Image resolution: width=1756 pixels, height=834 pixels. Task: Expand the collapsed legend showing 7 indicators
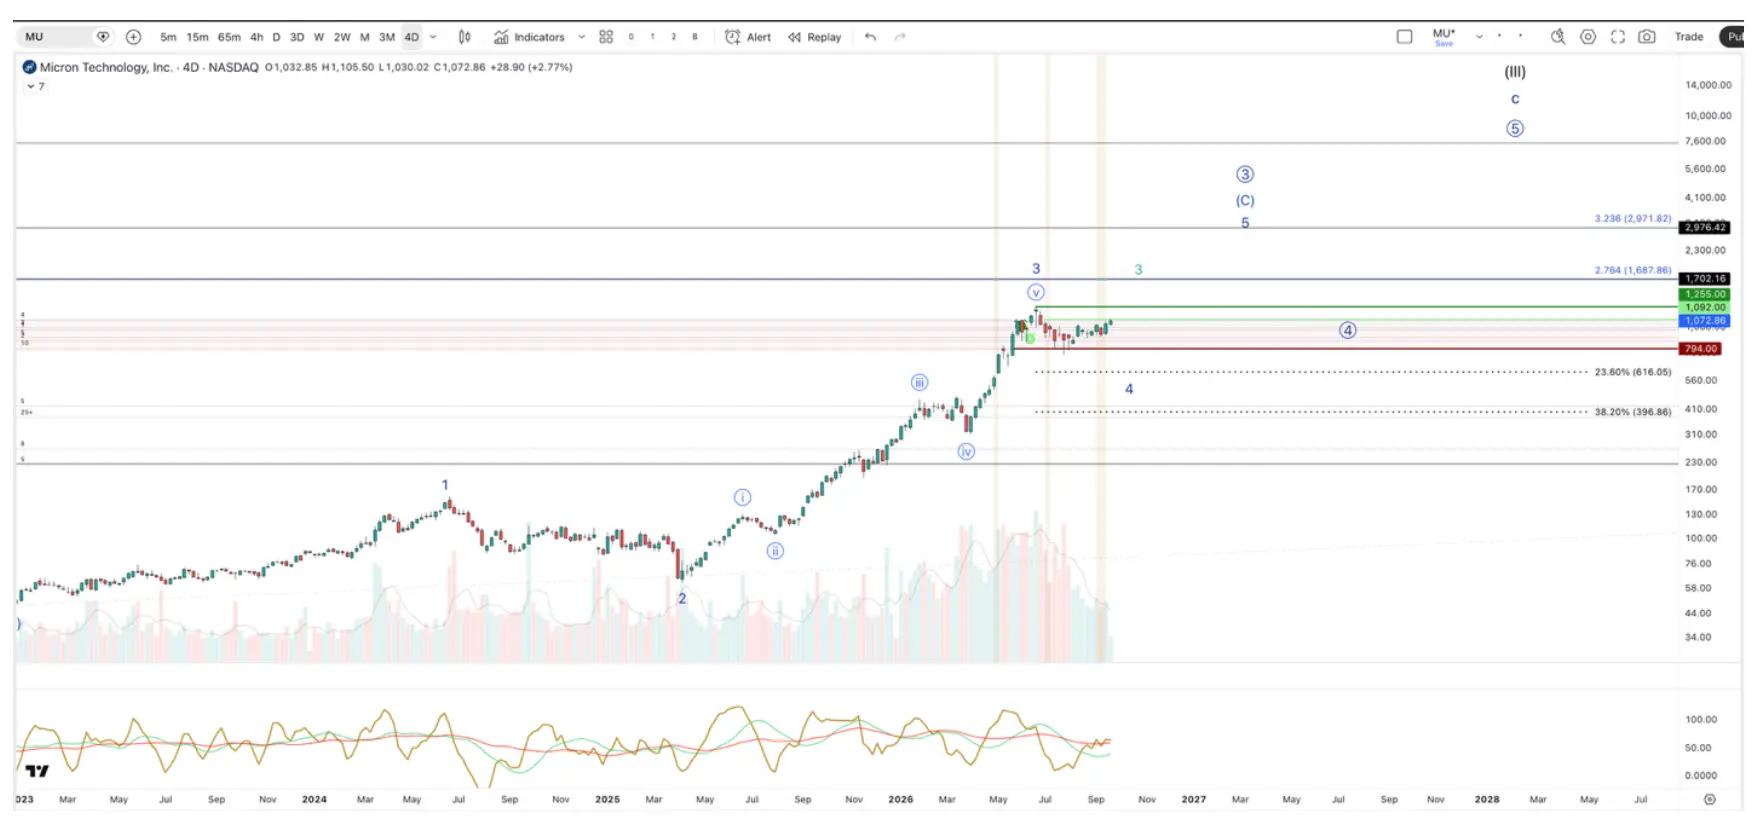point(35,86)
